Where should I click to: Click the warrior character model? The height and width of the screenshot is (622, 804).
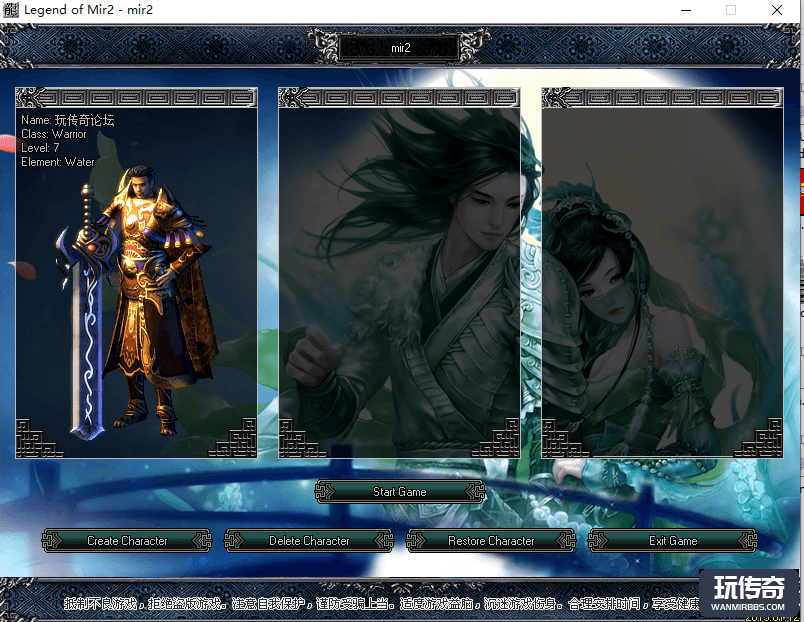tap(138, 303)
